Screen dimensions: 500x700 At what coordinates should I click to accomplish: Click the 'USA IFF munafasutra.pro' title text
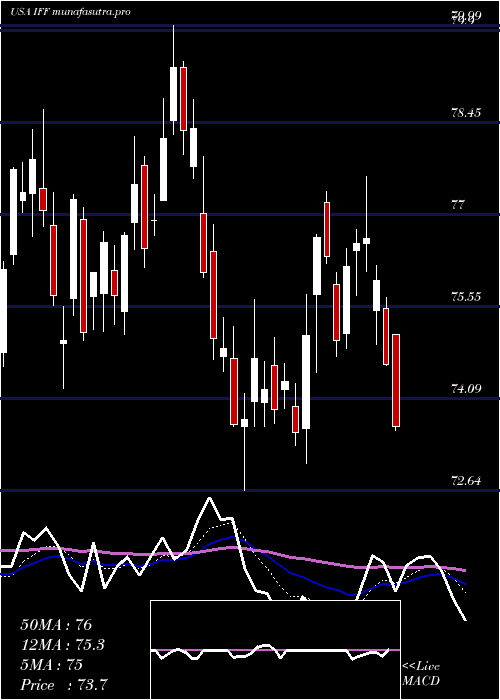pyautogui.click(x=70, y=12)
